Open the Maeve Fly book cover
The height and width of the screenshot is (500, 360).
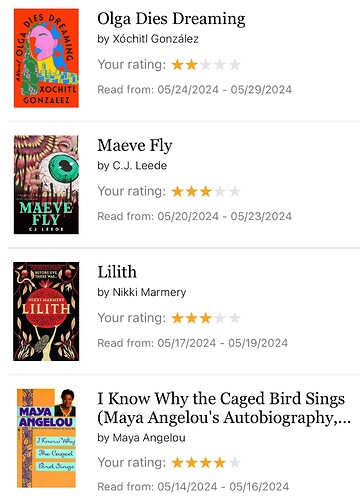(x=46, y=185)
